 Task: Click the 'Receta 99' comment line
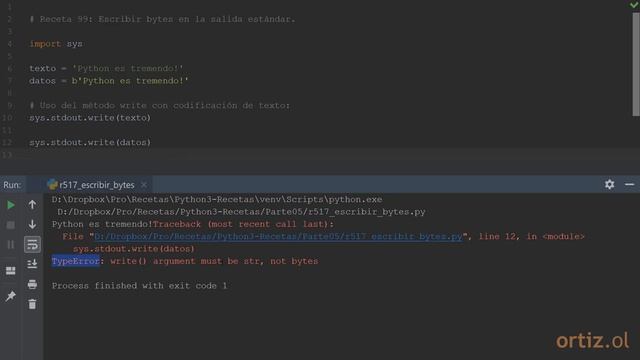(162, 19)
